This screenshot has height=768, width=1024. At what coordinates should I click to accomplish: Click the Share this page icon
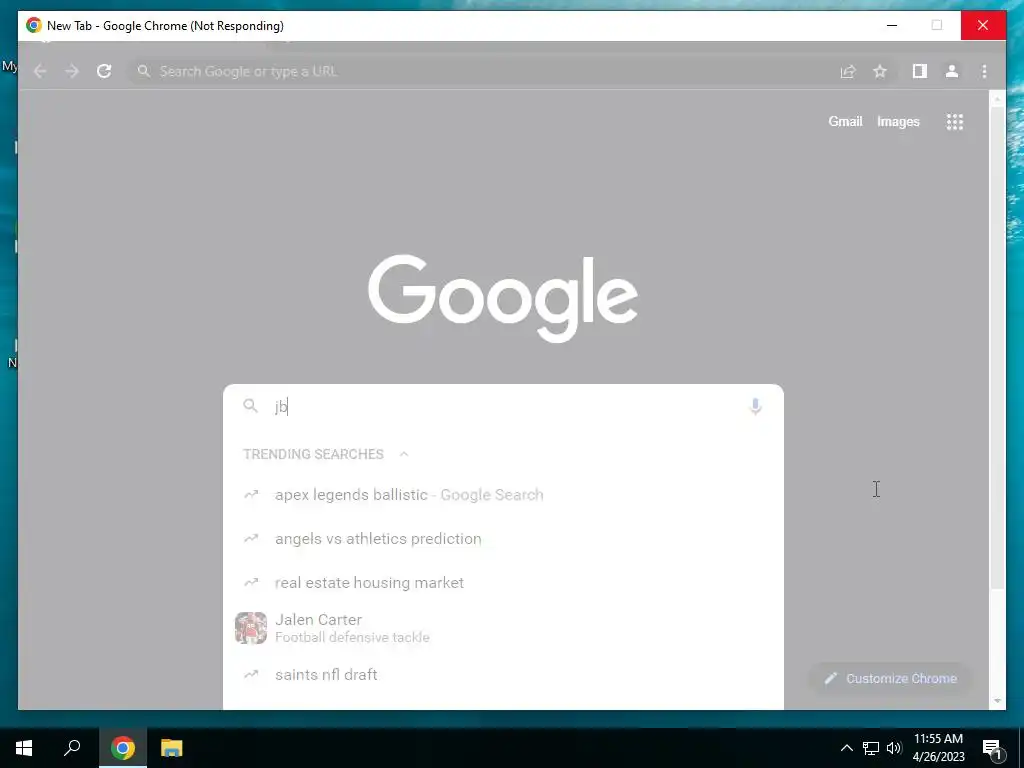[x=848, y=71]
